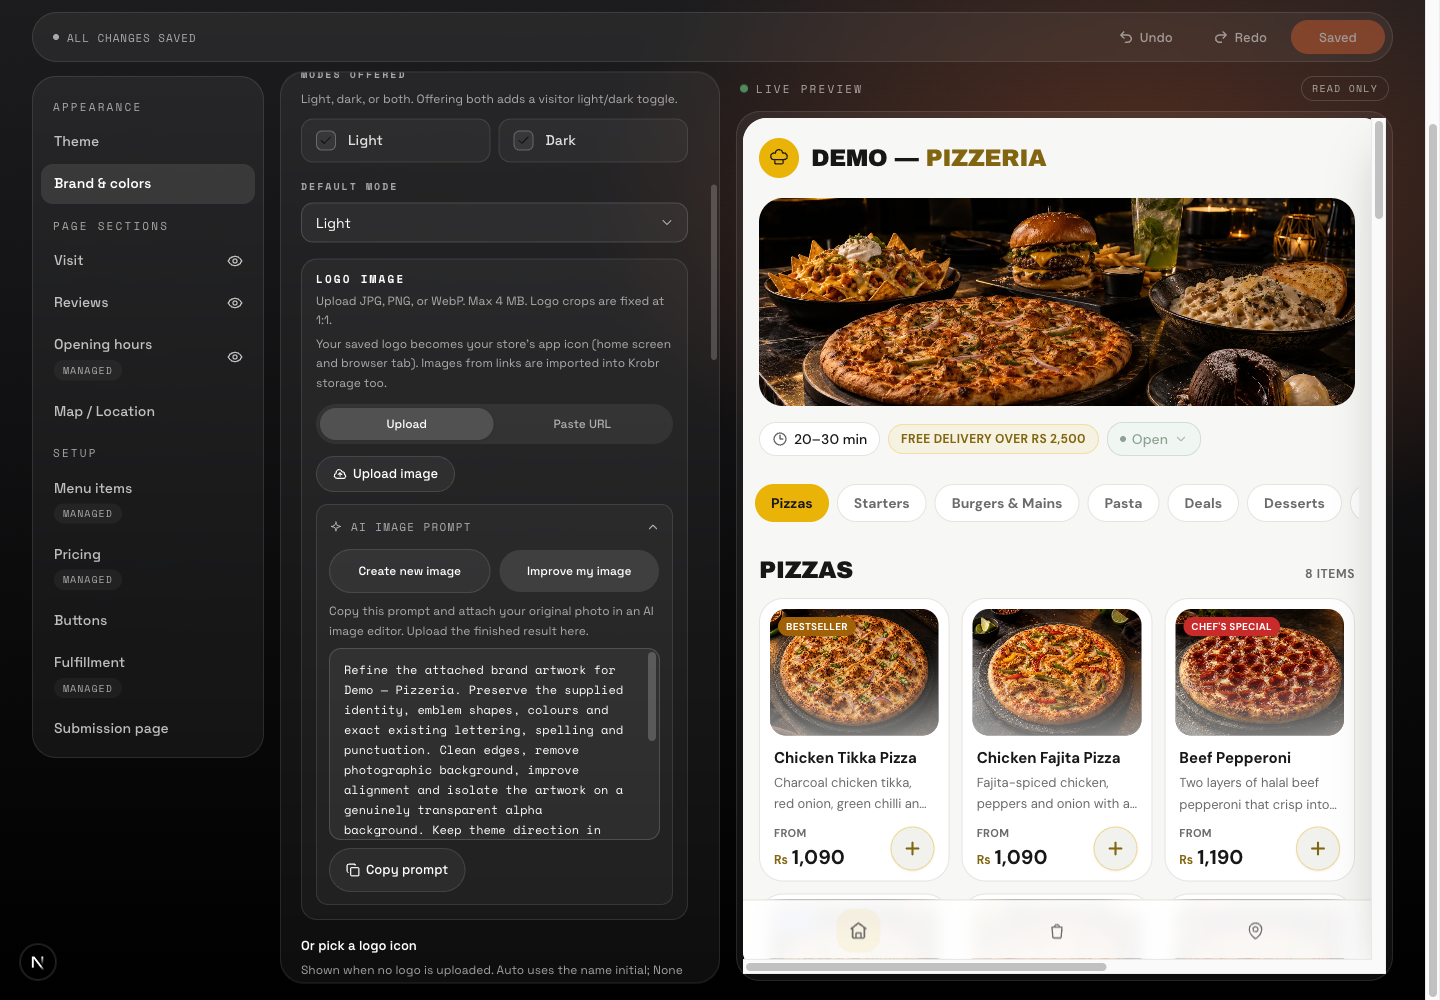
Task: Select the Create new image option
Action: point(410,571)
